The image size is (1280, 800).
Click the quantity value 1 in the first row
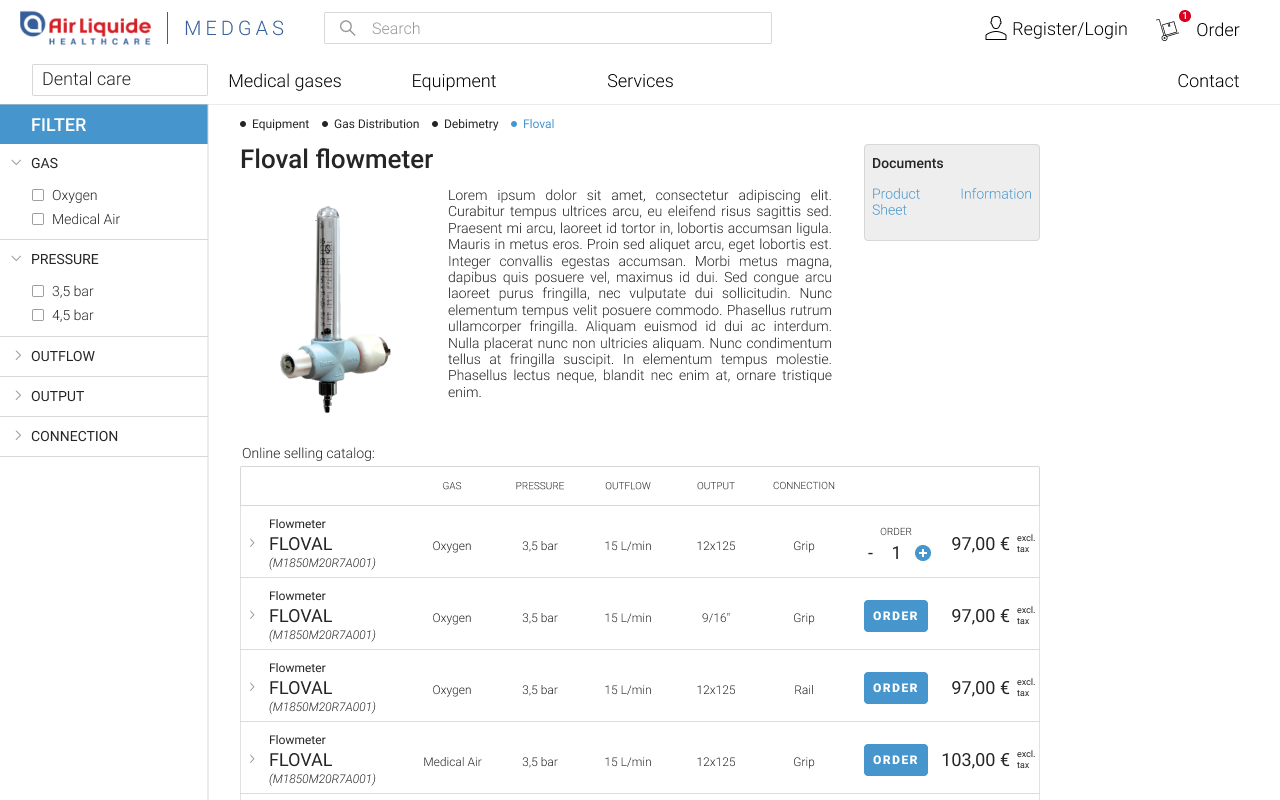[896, 553]
